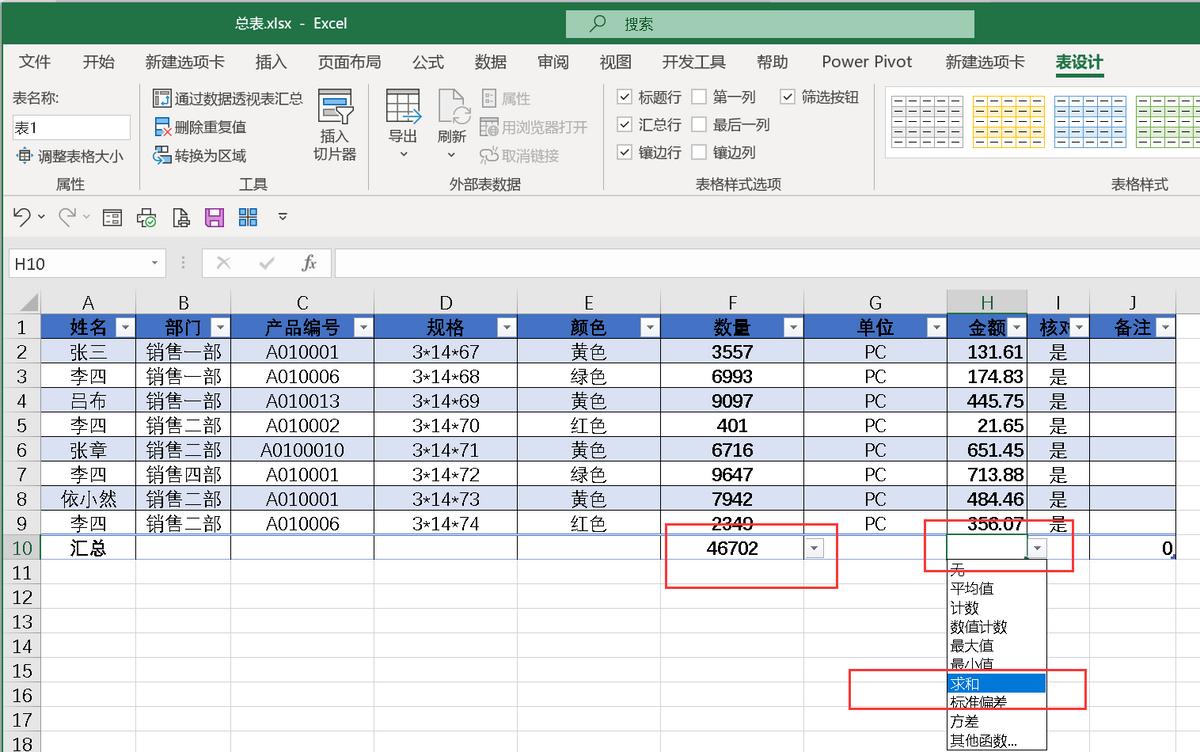This screenshot has height=752, width=1200.
Task: Click the Properties button (属性) in external data
Action: 506,98
